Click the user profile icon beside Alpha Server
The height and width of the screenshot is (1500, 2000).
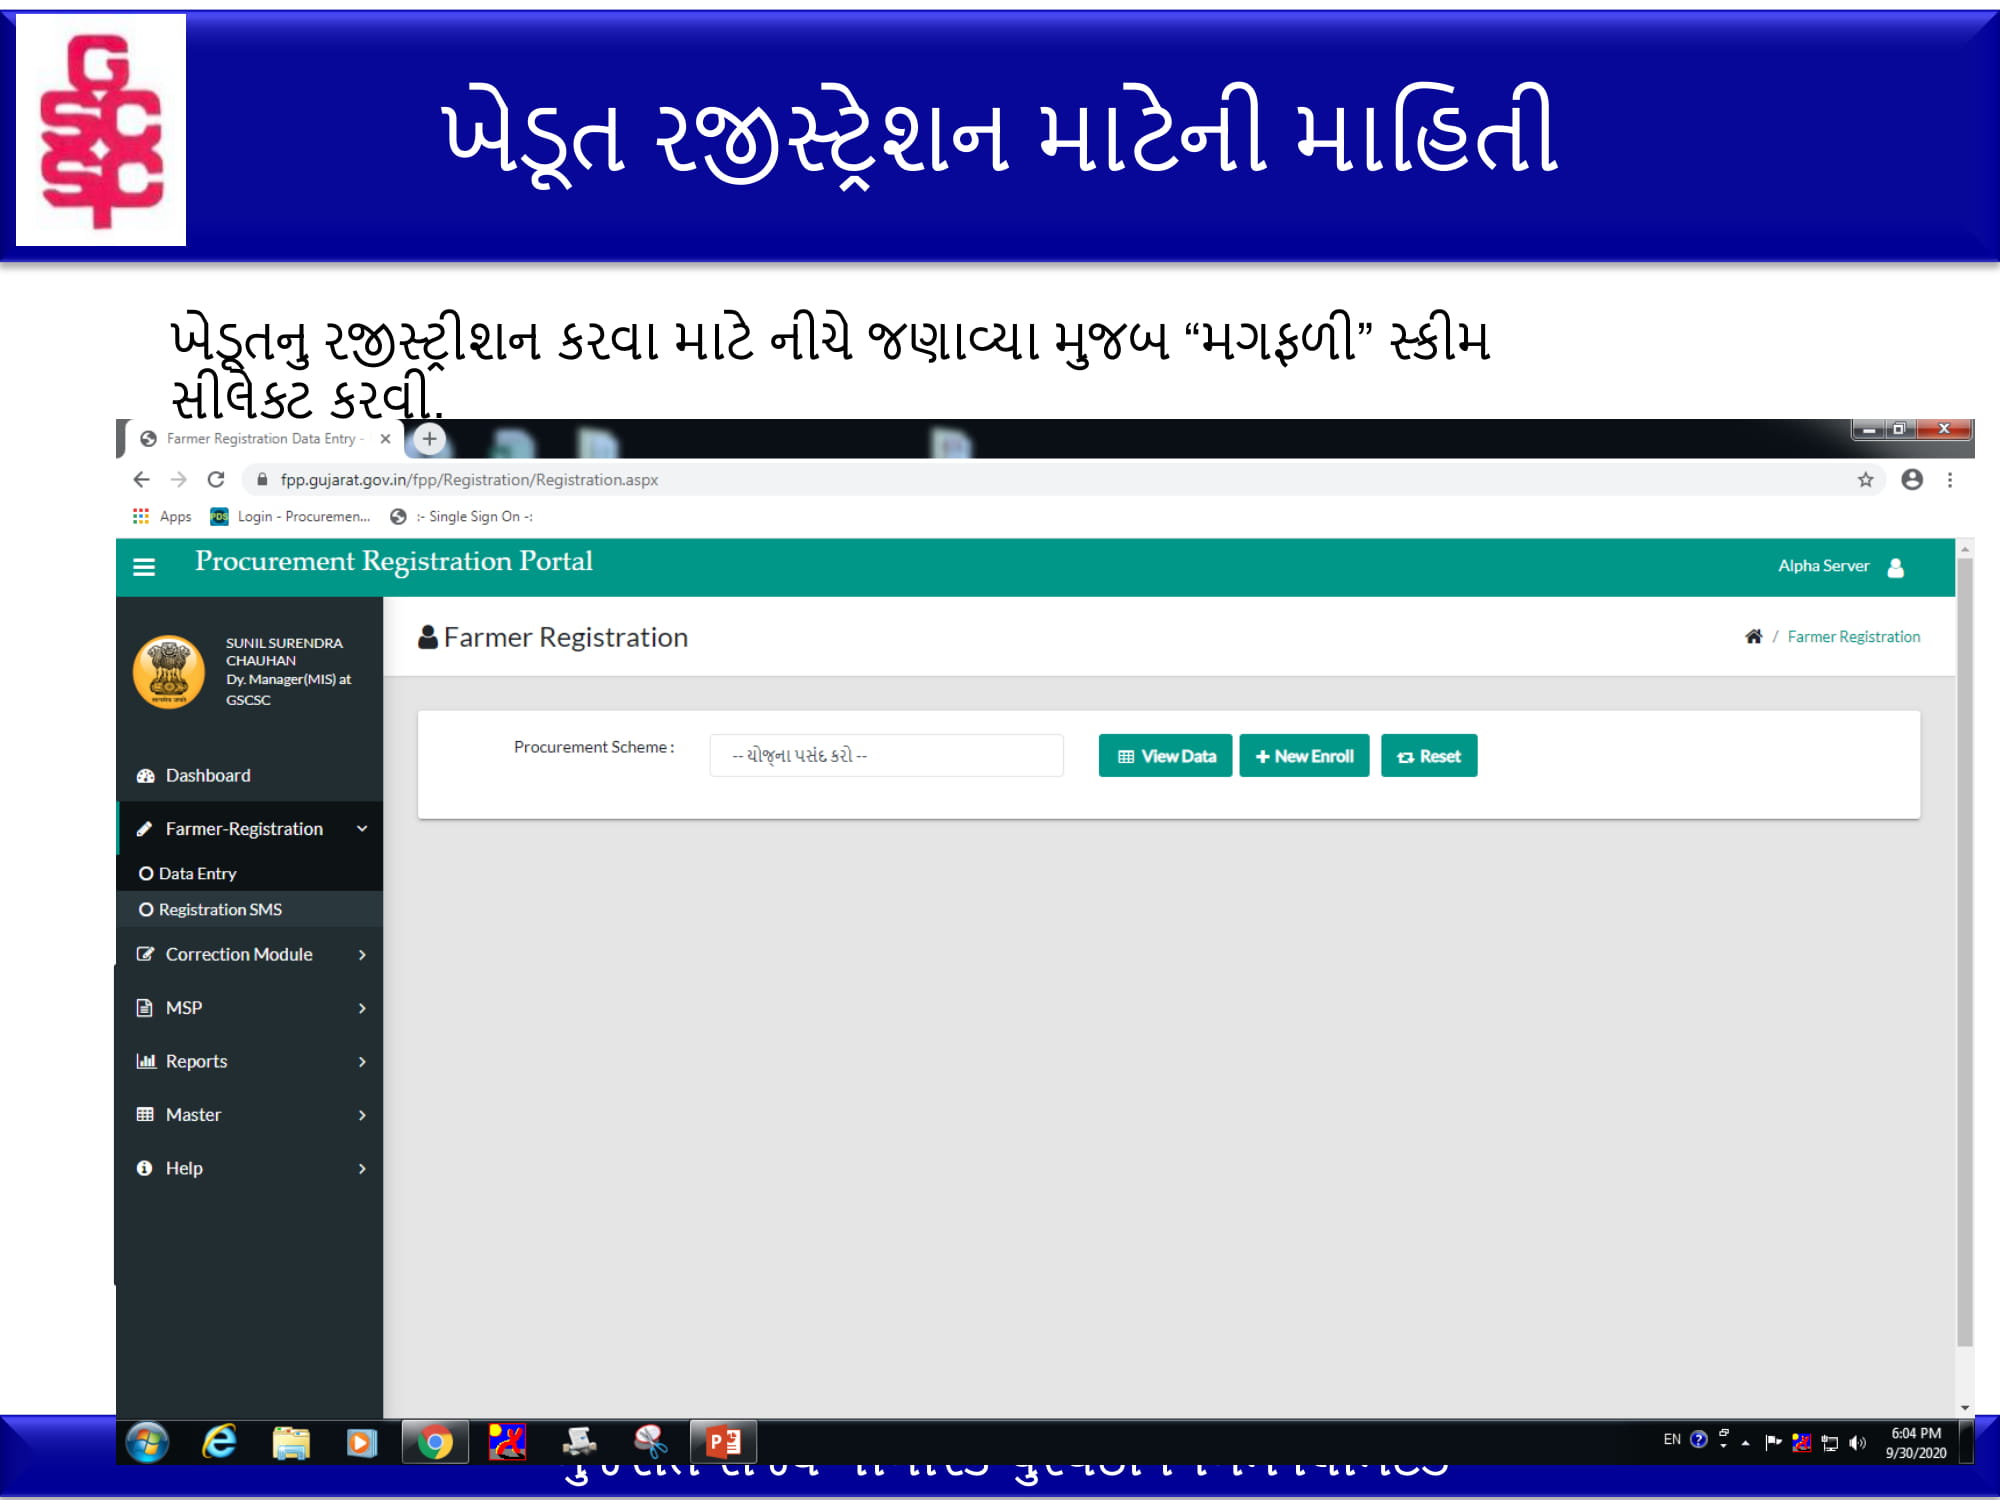[x=1896, y=566]
